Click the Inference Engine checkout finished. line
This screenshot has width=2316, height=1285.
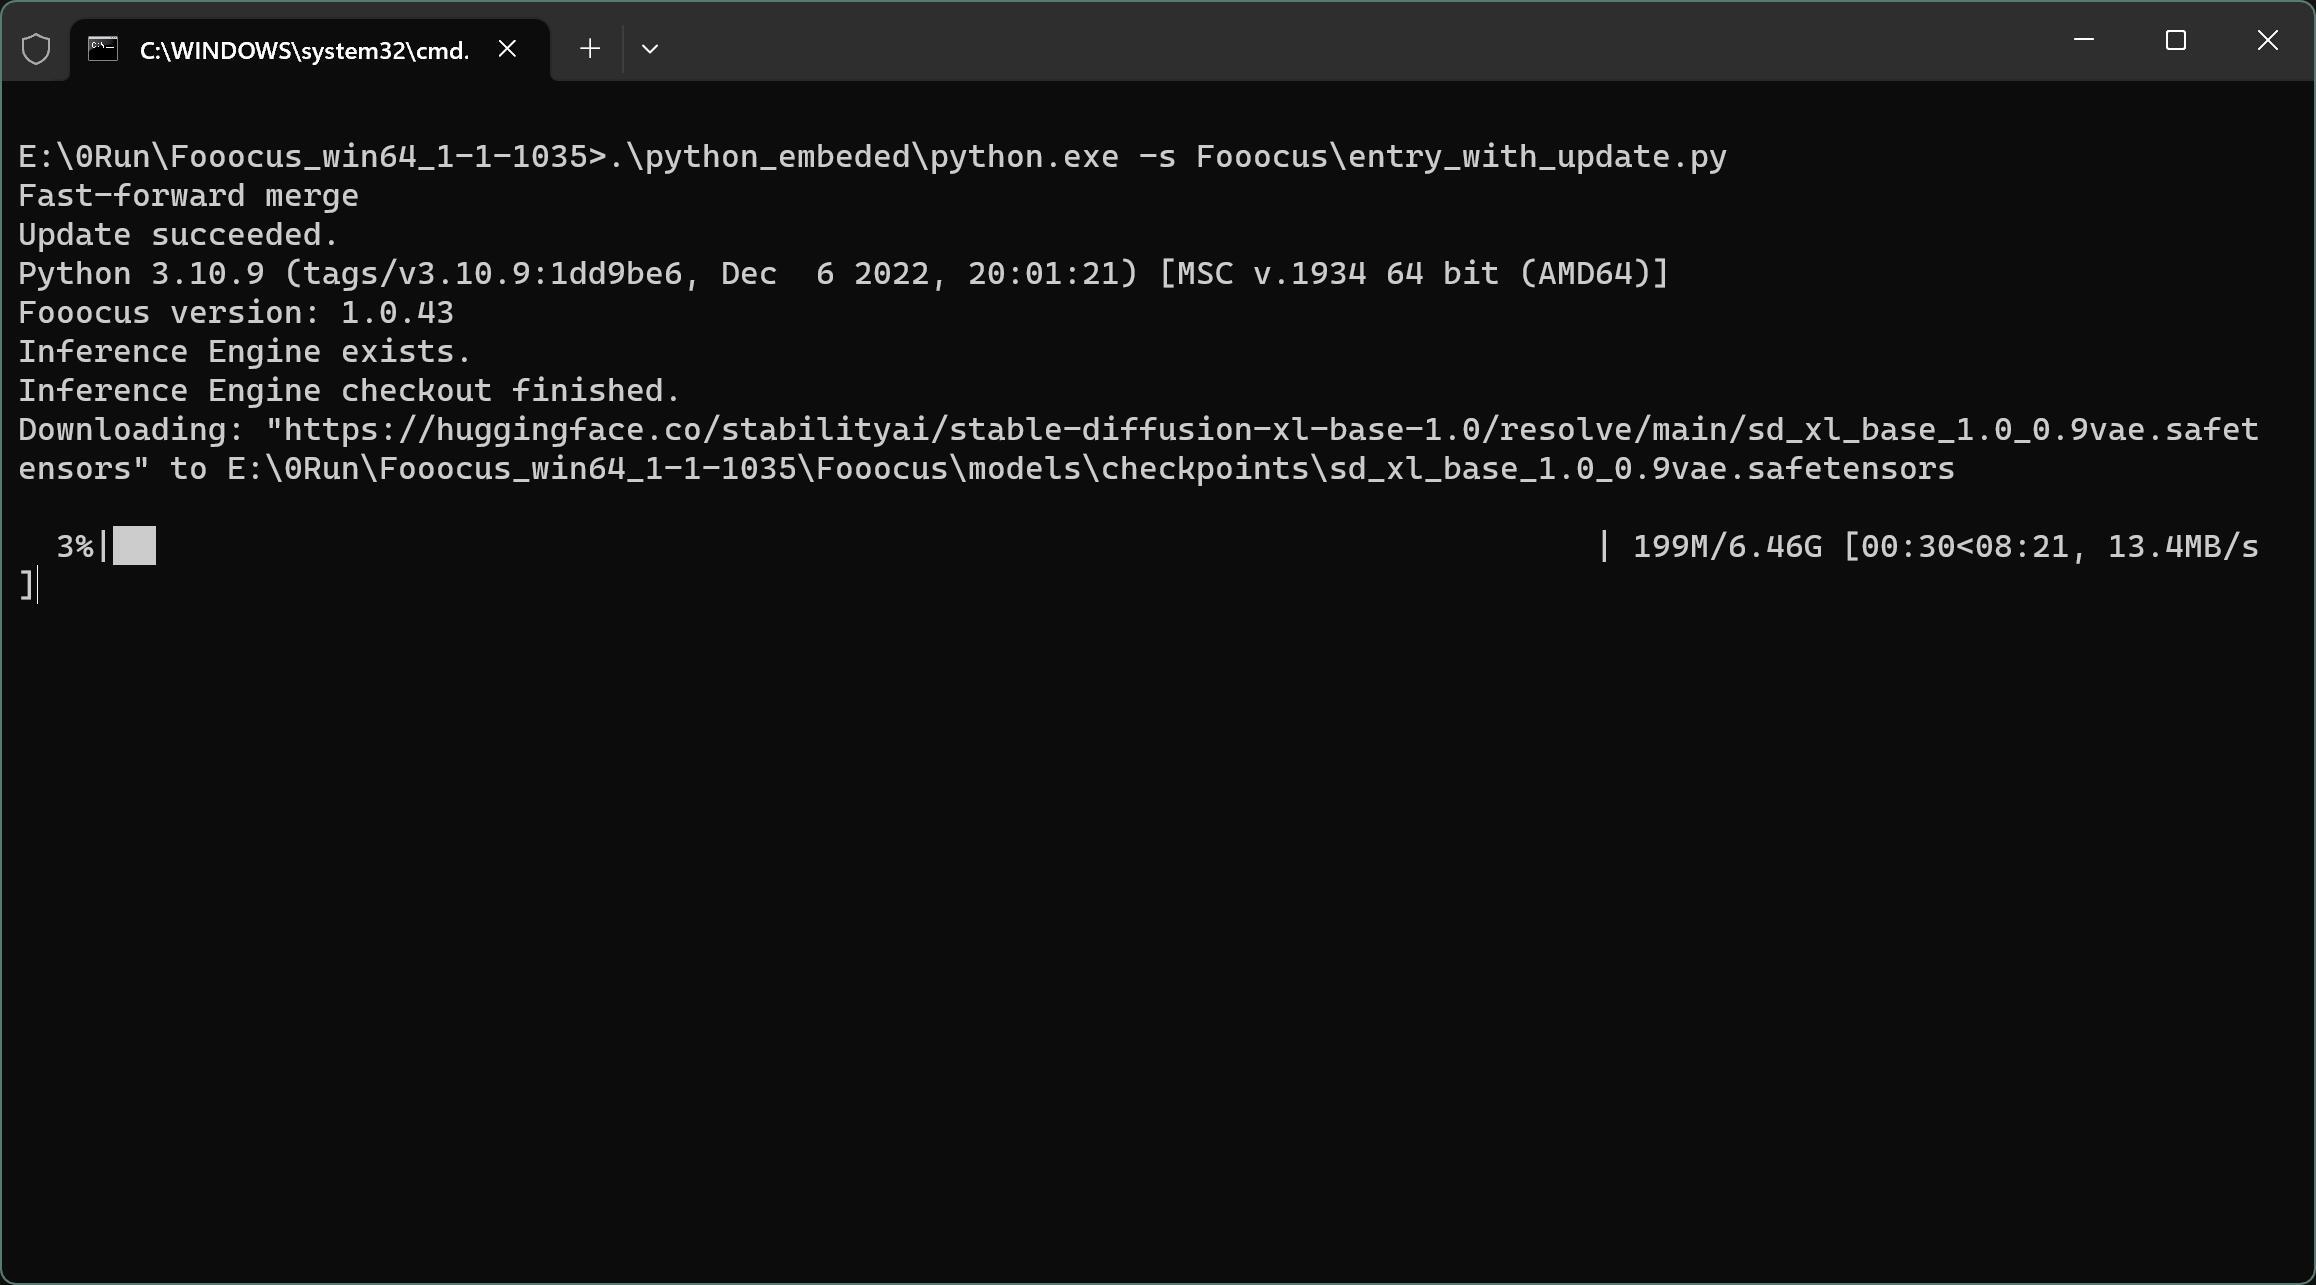click(349, 390)
